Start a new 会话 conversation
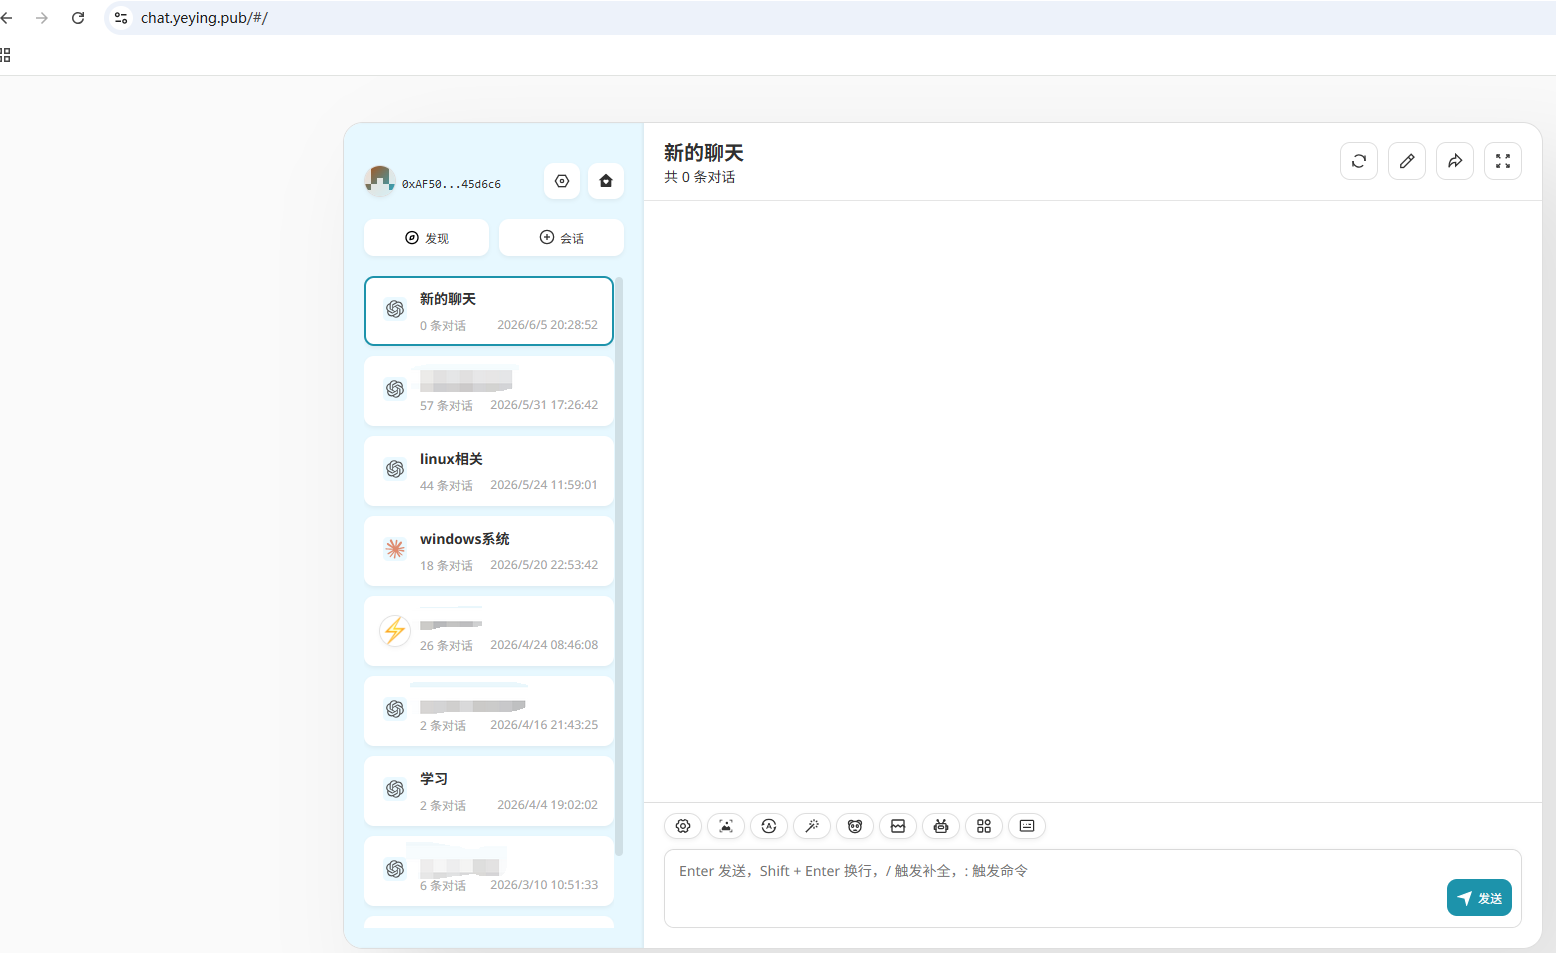This screenshot has width=1556, height=953. tap(561, 238)
